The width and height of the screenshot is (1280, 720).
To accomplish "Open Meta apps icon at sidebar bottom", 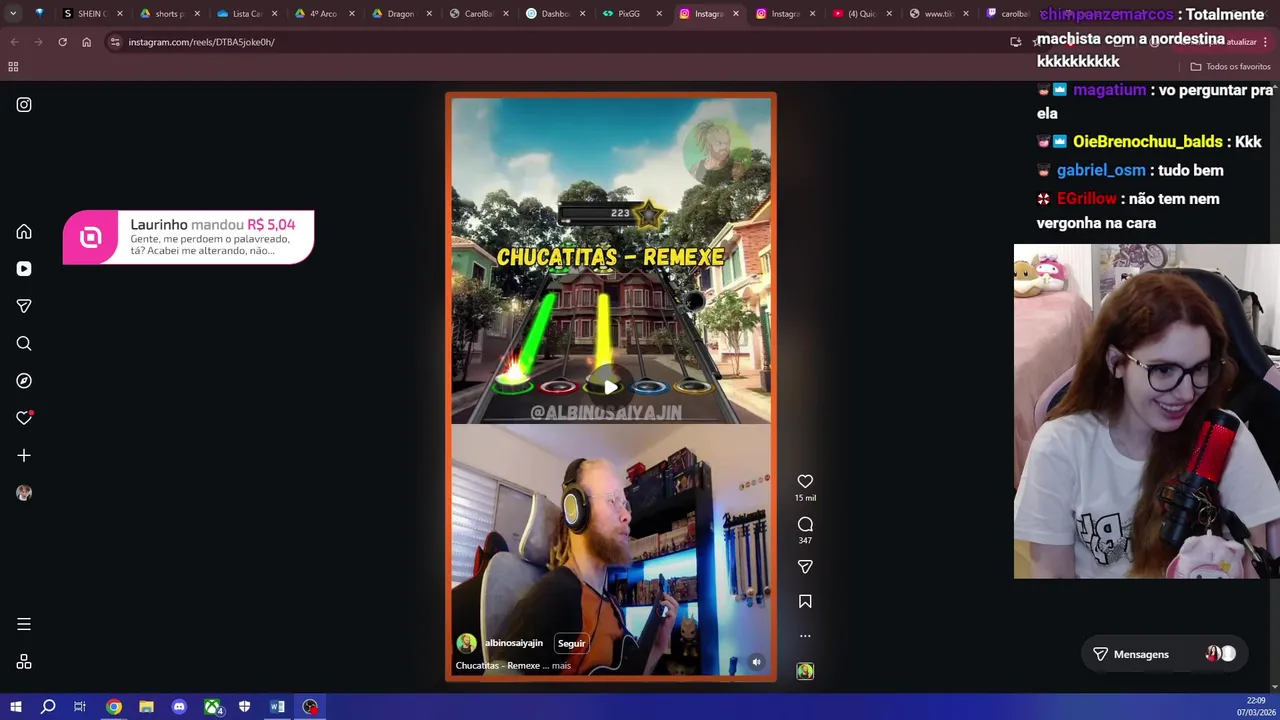I will (24, 662).
